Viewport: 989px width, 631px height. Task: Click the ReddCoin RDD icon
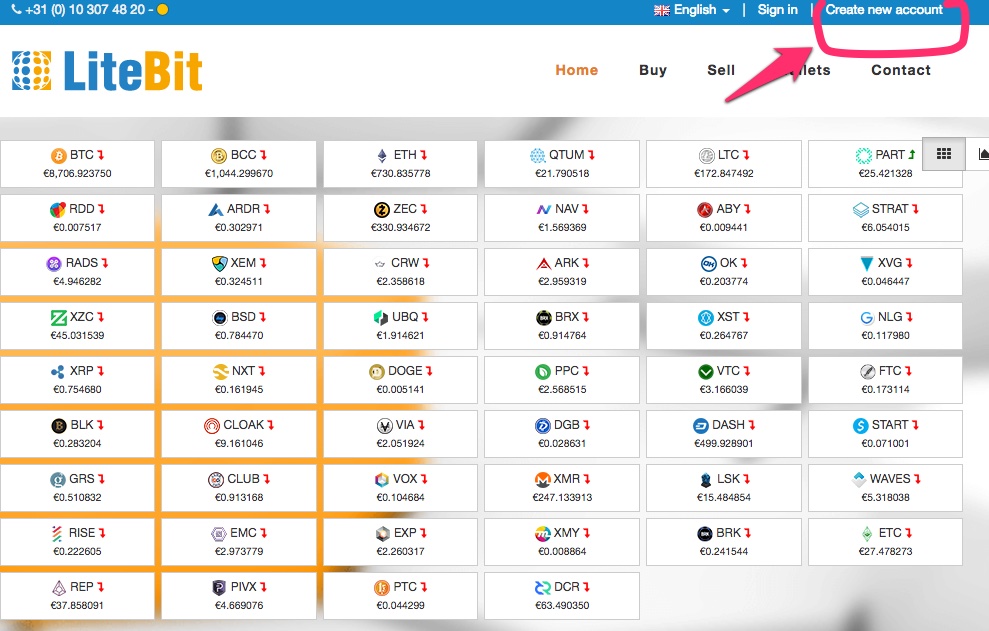pyautogui.click(x=58, y=209)
